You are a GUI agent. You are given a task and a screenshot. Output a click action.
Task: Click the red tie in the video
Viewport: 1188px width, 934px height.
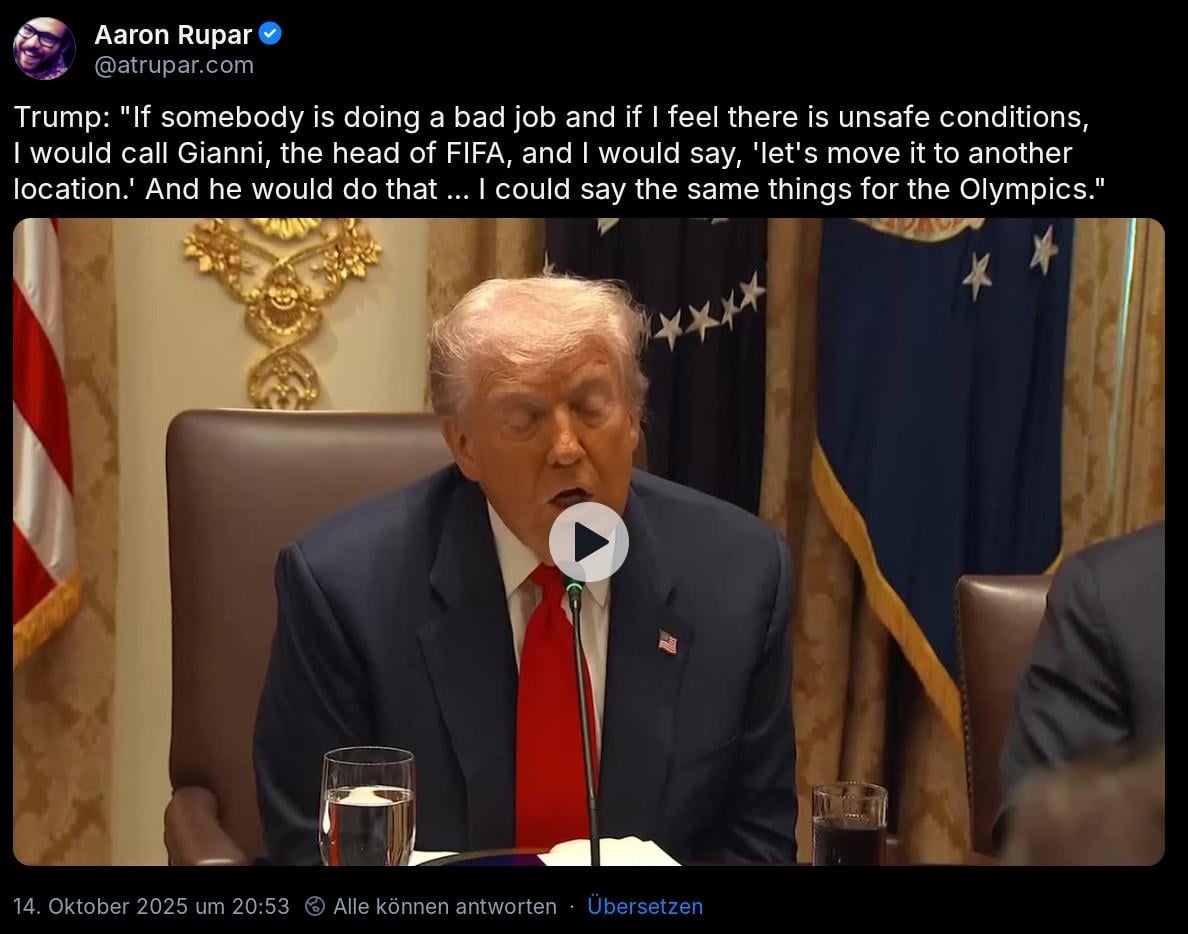(552, 712)
